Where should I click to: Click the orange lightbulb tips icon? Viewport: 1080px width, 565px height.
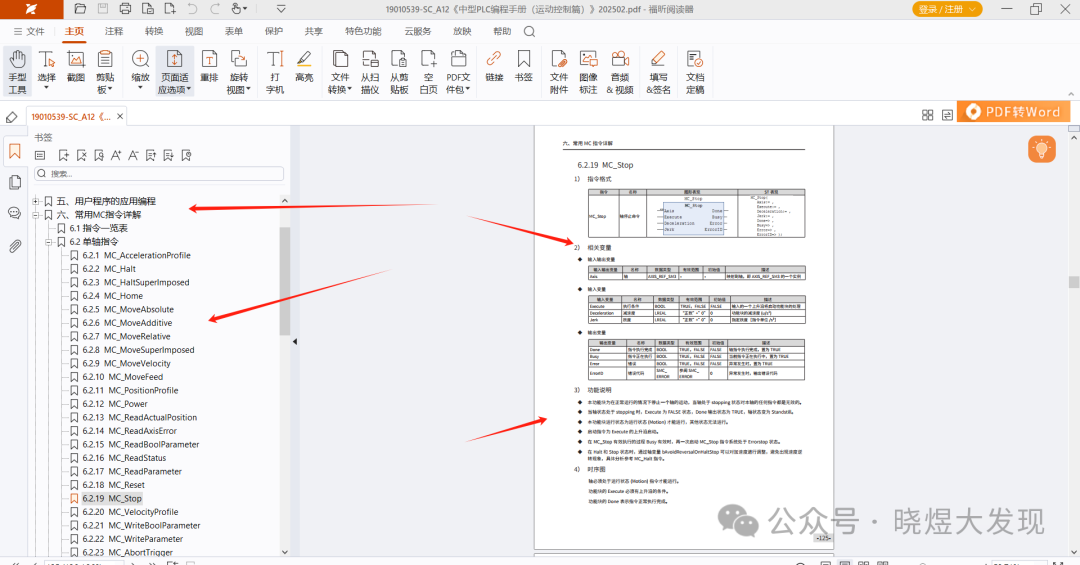point(1042,150)
